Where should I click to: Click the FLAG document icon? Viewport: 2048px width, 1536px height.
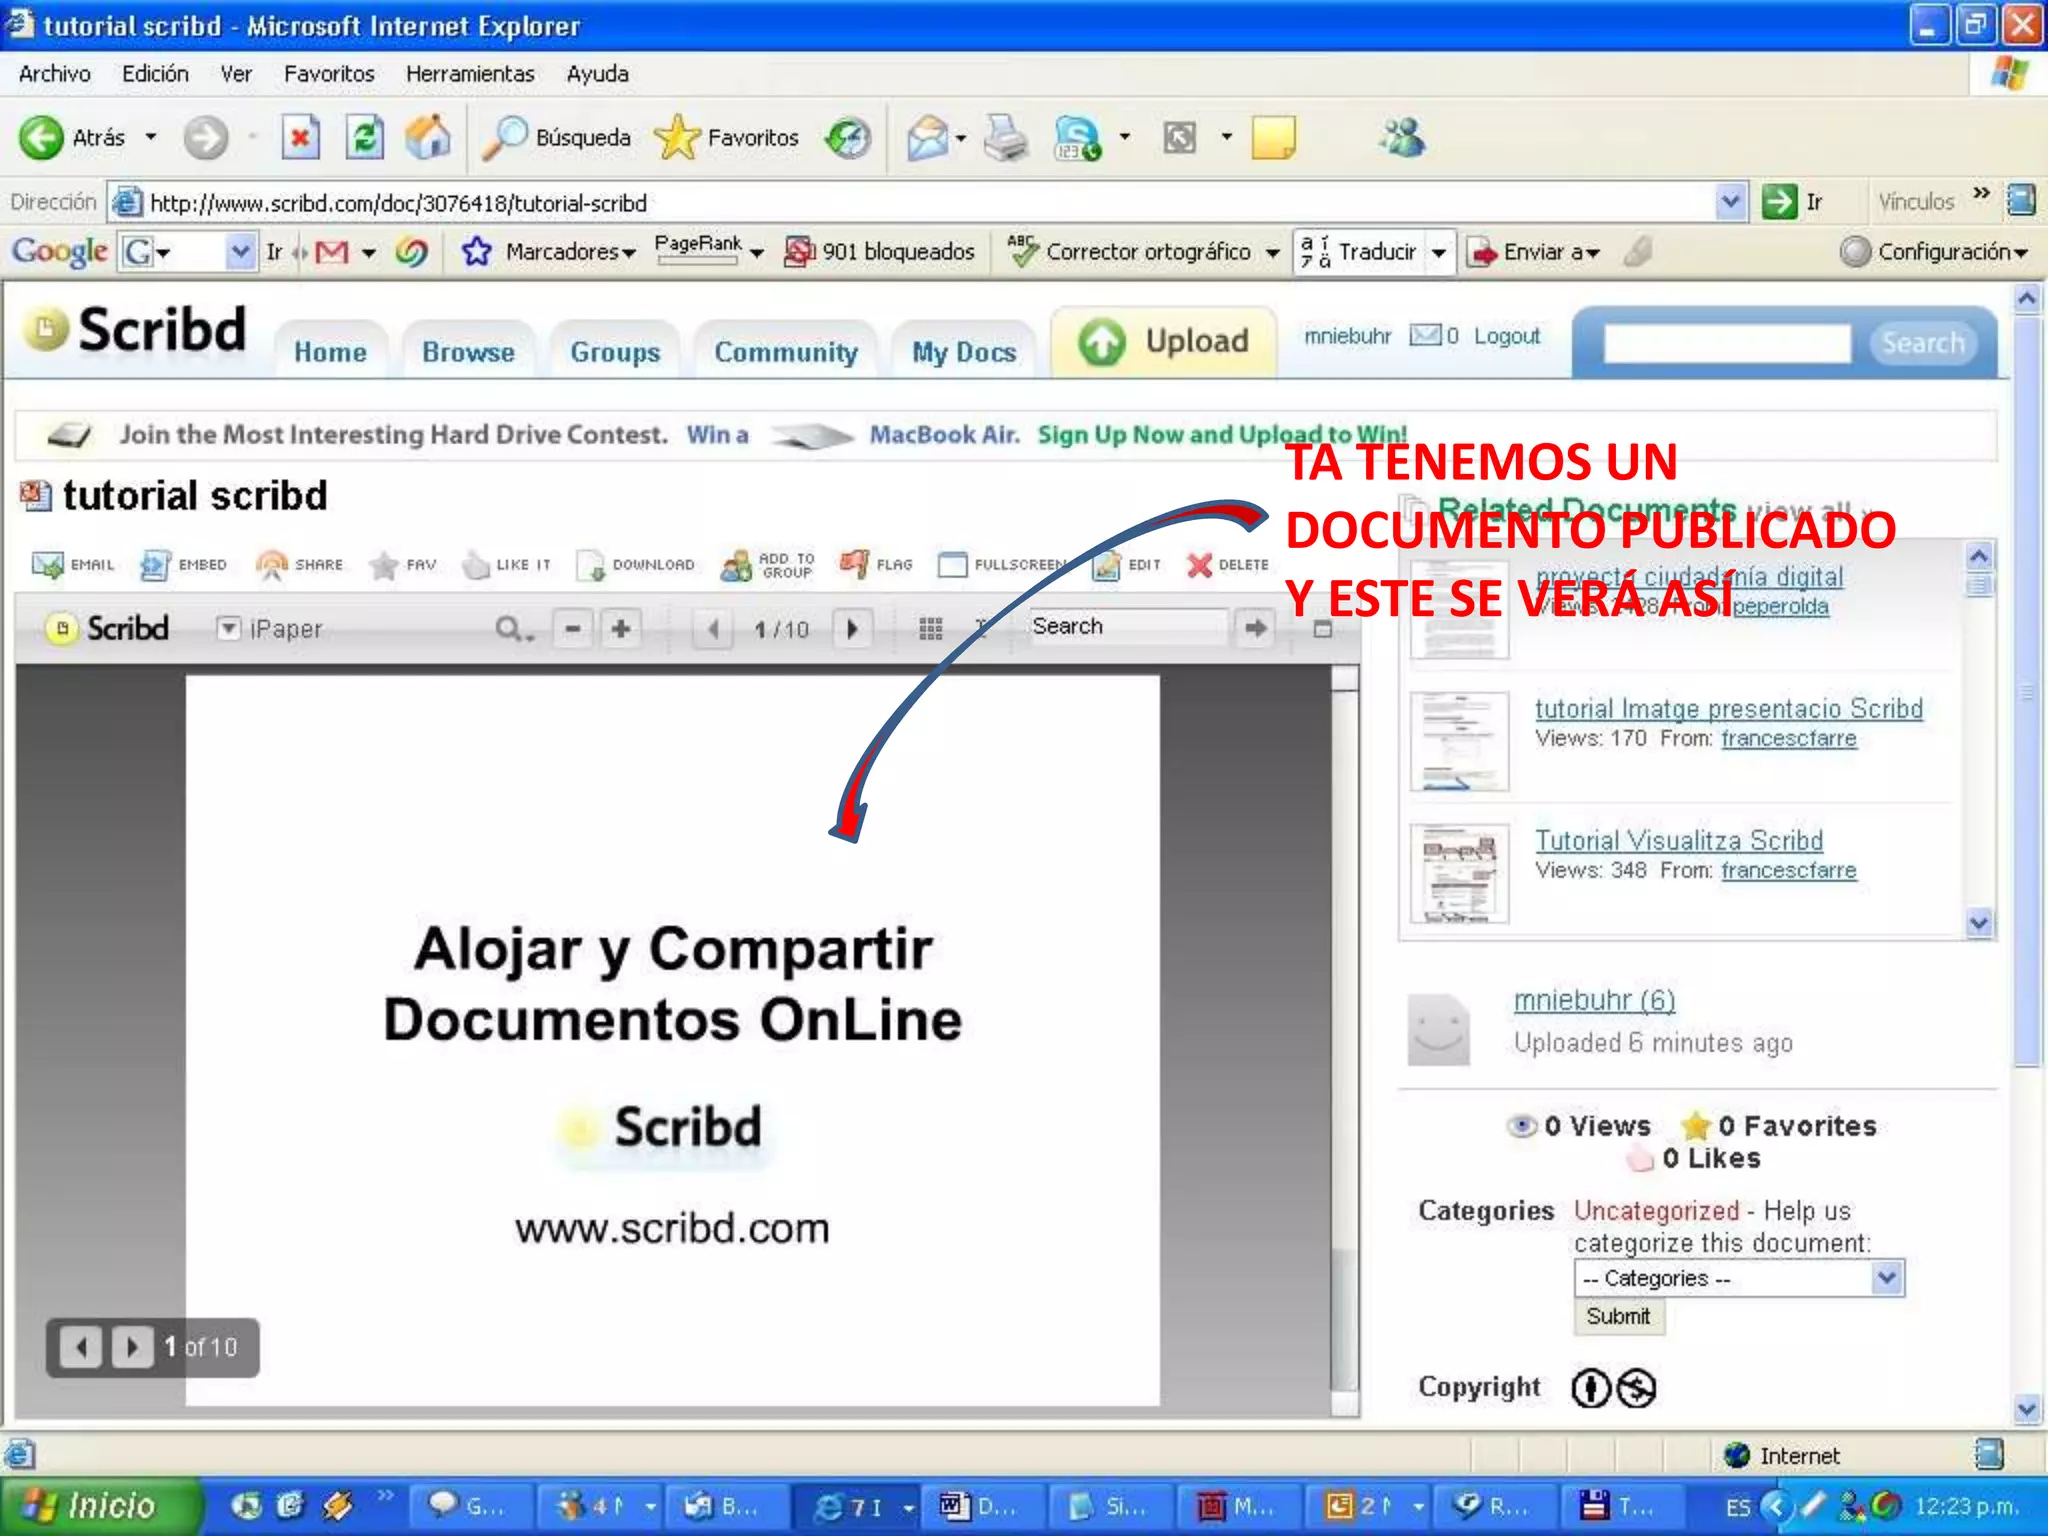coord(876,565)
